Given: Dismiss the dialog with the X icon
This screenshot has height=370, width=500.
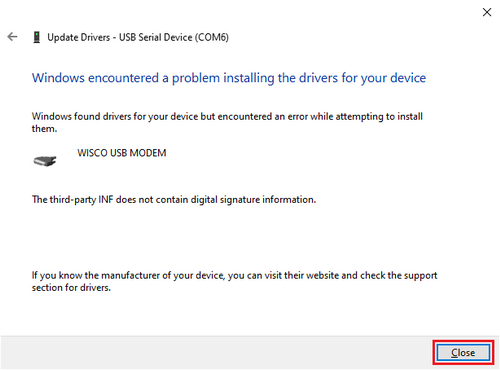Looking at the screenshot, I should point(487,12).
